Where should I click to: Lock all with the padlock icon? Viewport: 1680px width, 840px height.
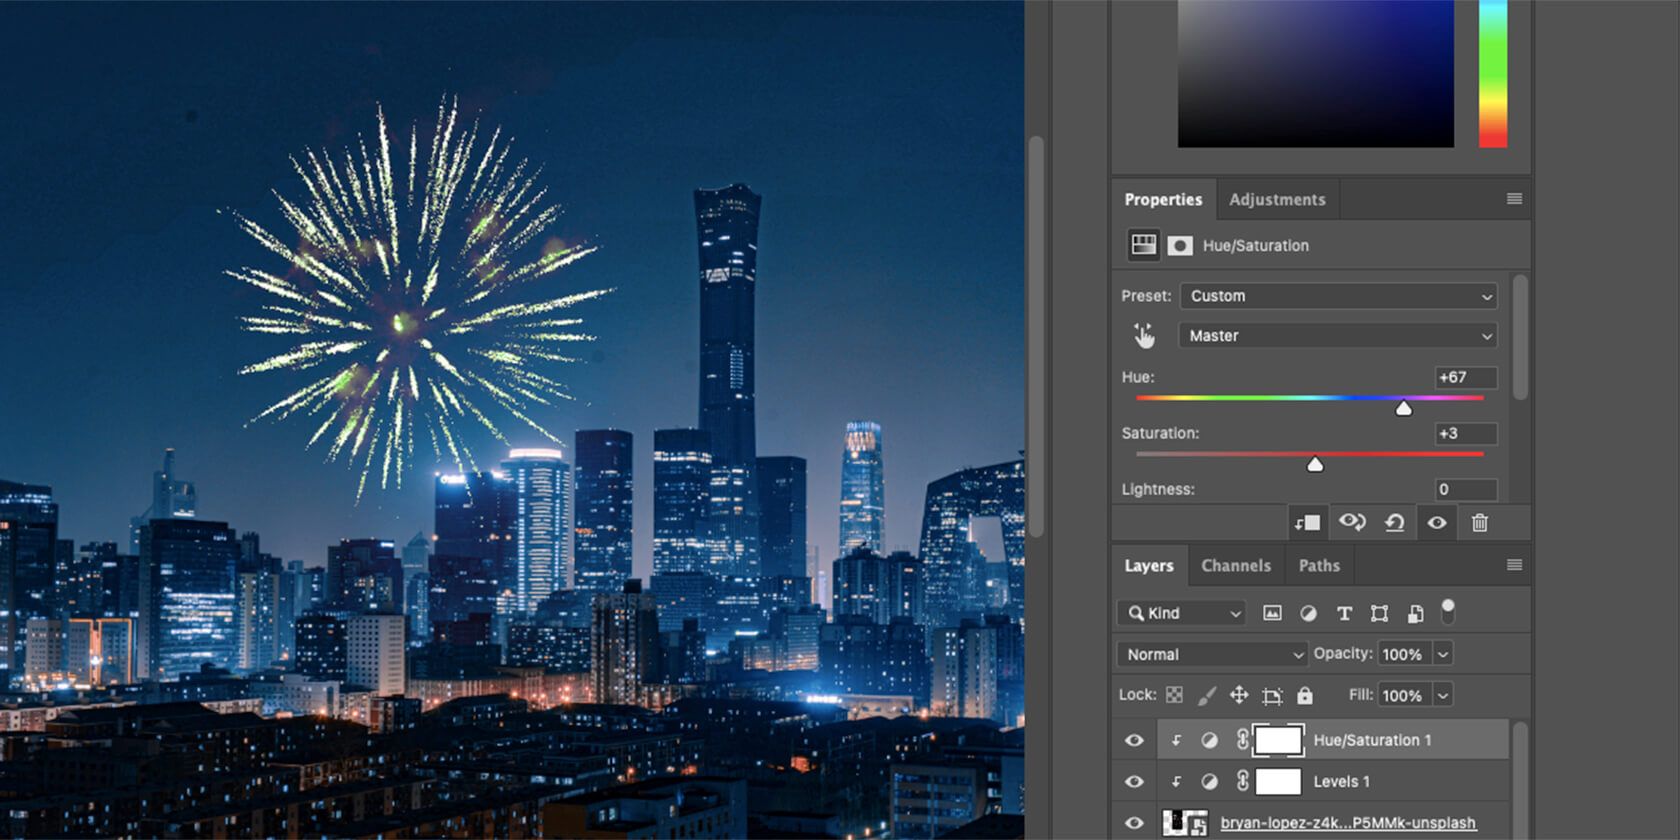click(x=1304, y=695)
